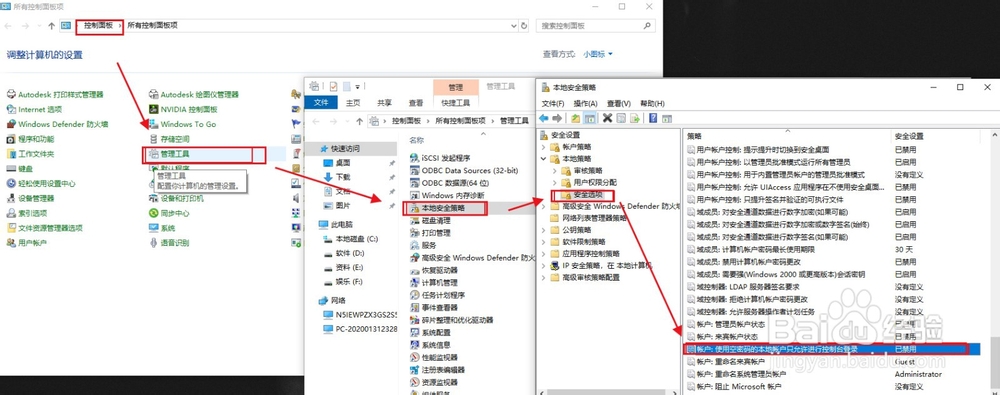Click the Export list icon in Local Security Policy toolbar

pos(635,118)
